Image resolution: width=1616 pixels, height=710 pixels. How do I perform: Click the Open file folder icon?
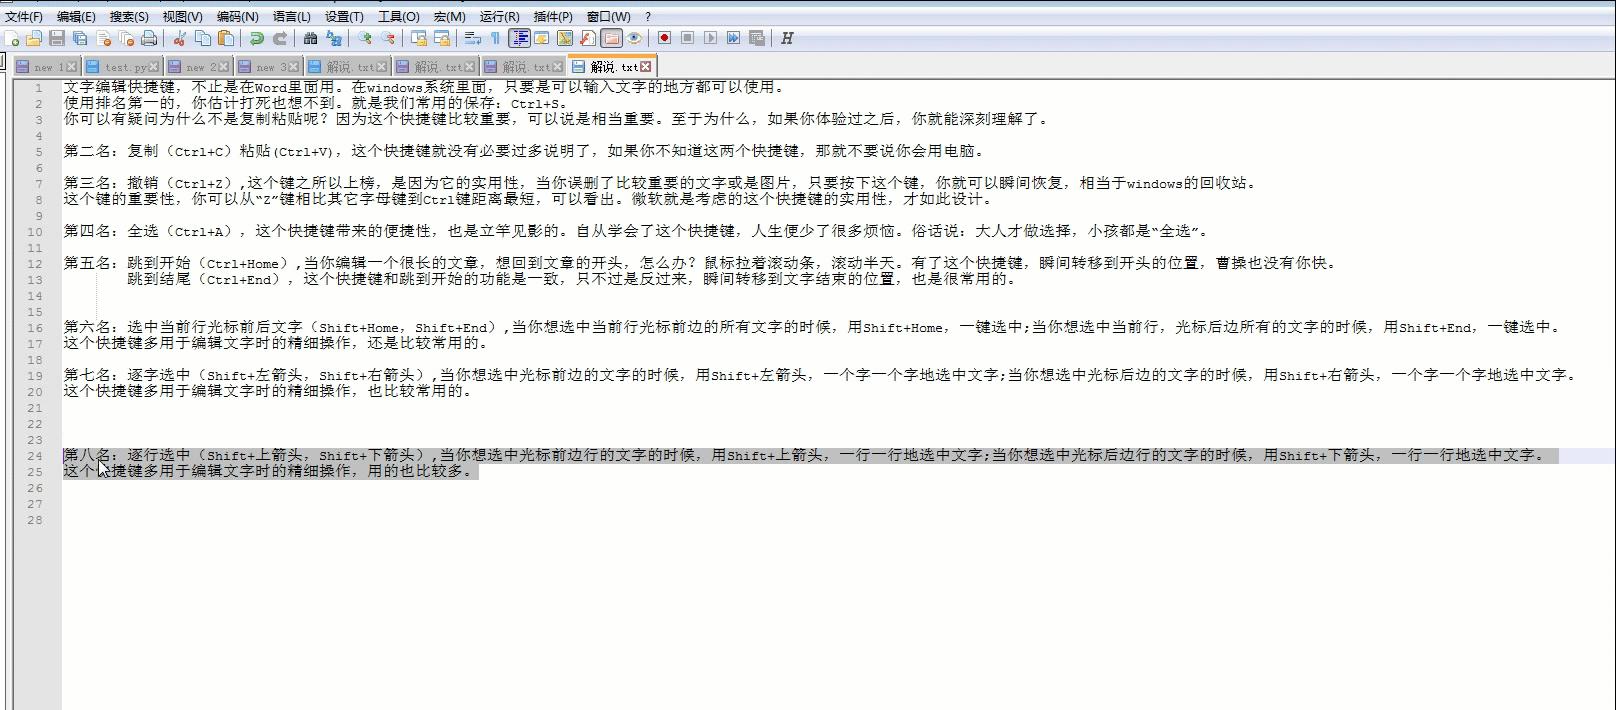pyautogui.click(x=34, y=38)
